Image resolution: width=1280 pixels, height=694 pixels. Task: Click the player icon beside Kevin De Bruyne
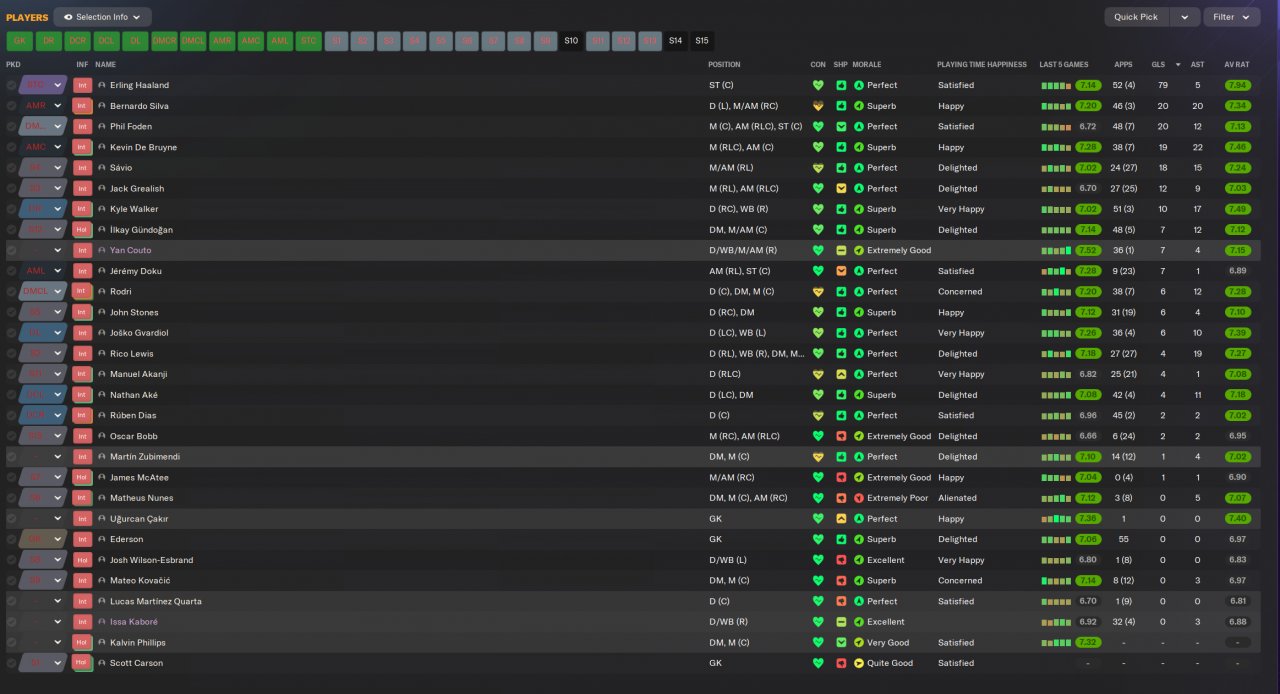coord(102,147)
